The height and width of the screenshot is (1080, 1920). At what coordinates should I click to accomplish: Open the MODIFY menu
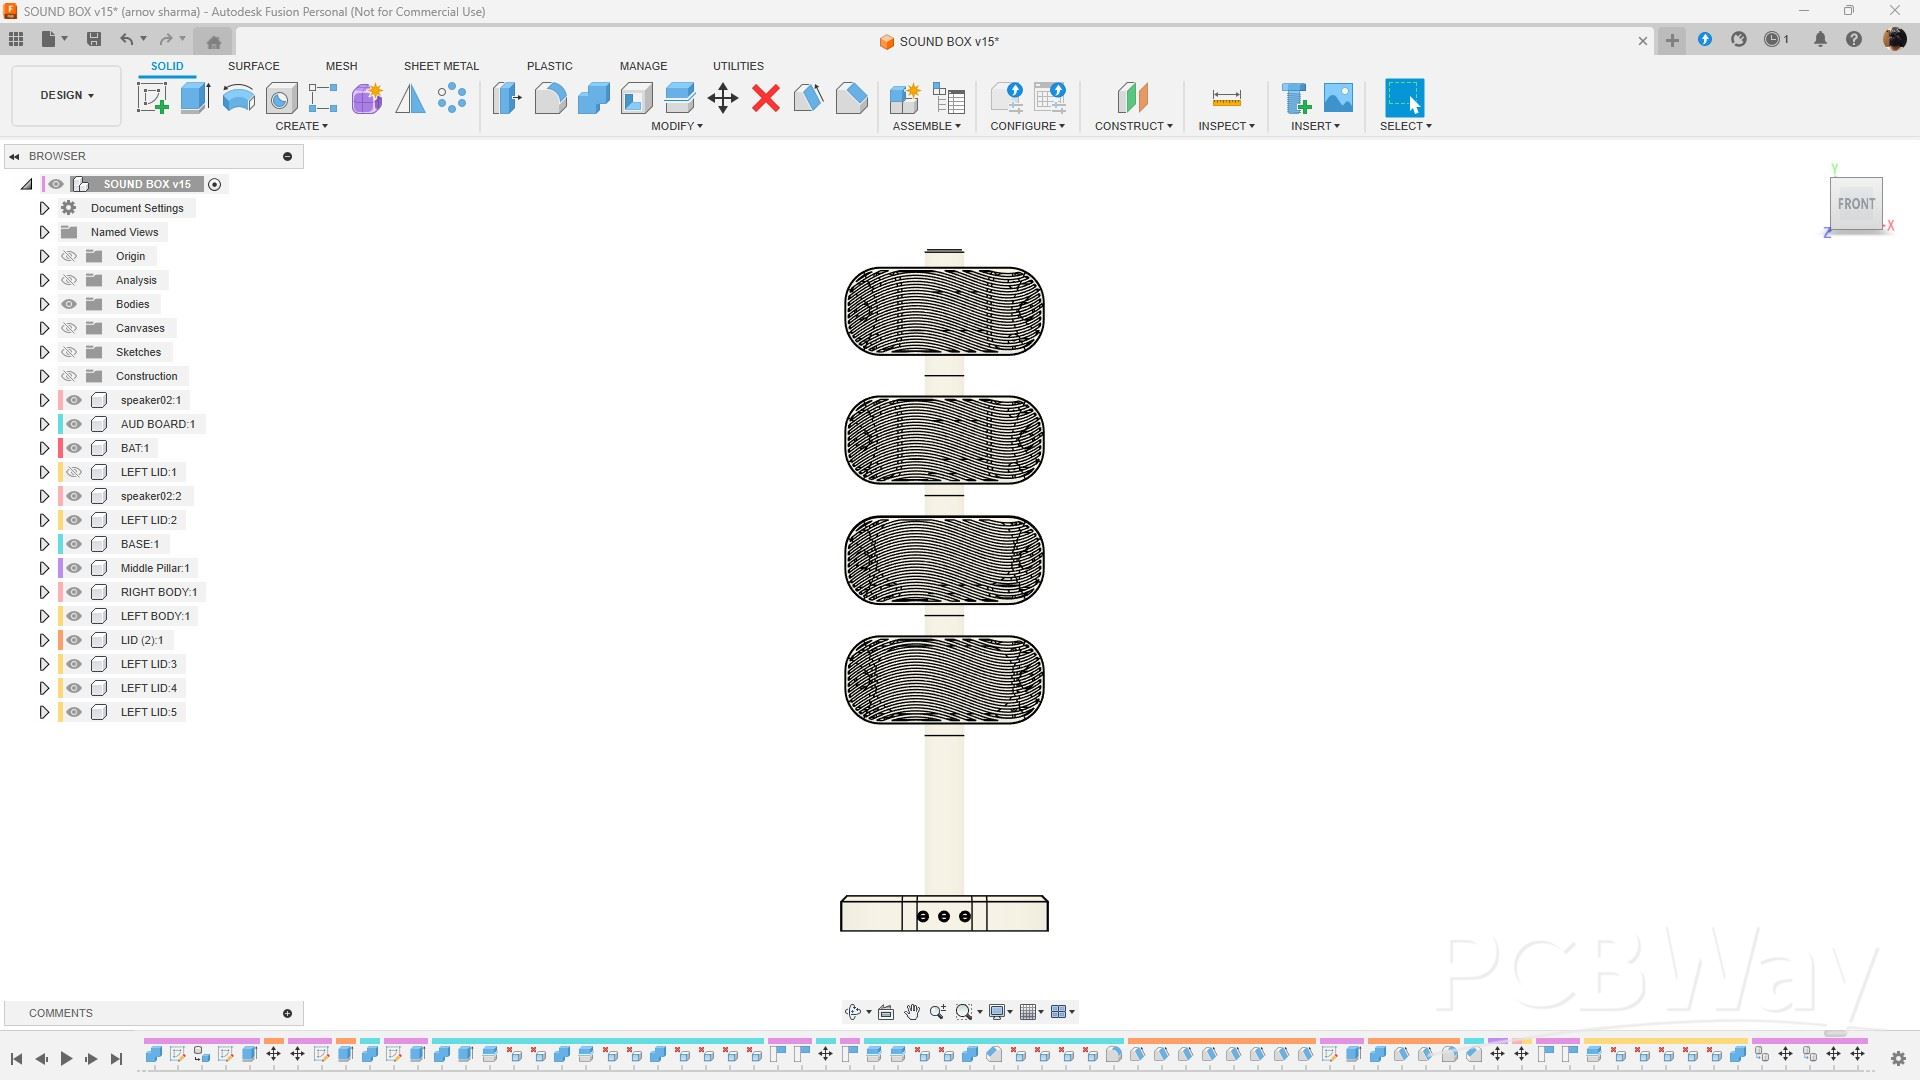click(x=676, y=126)
